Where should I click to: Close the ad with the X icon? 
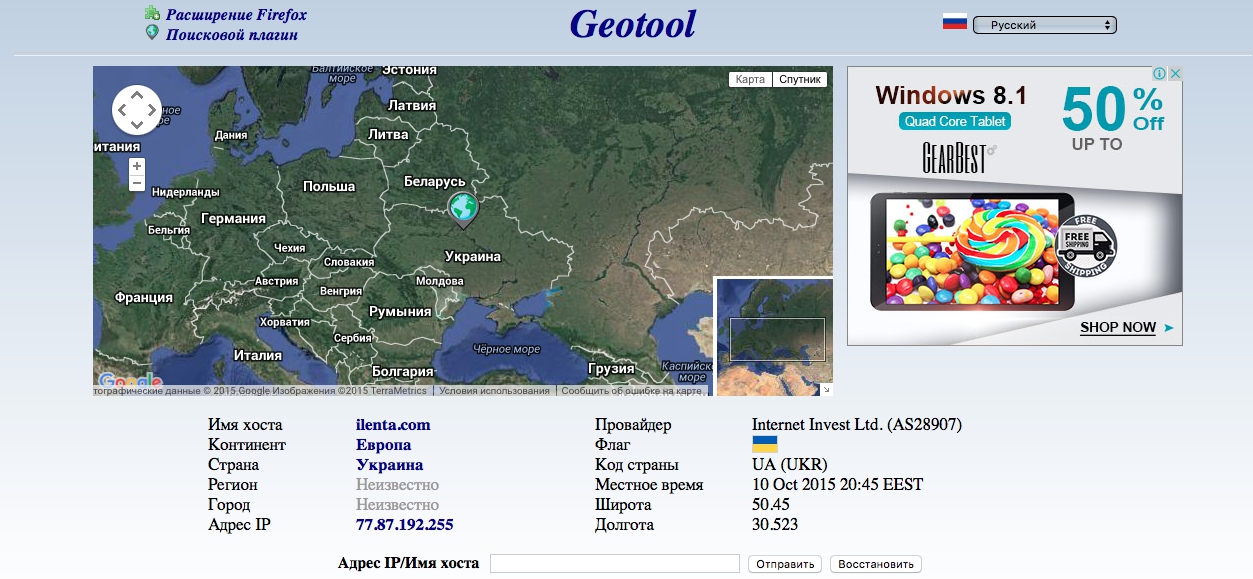tap(1175, 74)
